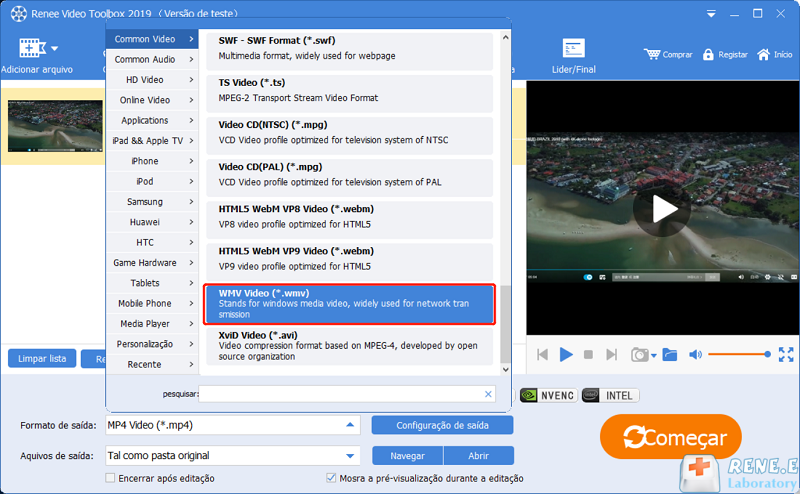The height and width of the screenshot is (494, 800).
Task: Click the large play overlay on preview
Action: point(662,209)
